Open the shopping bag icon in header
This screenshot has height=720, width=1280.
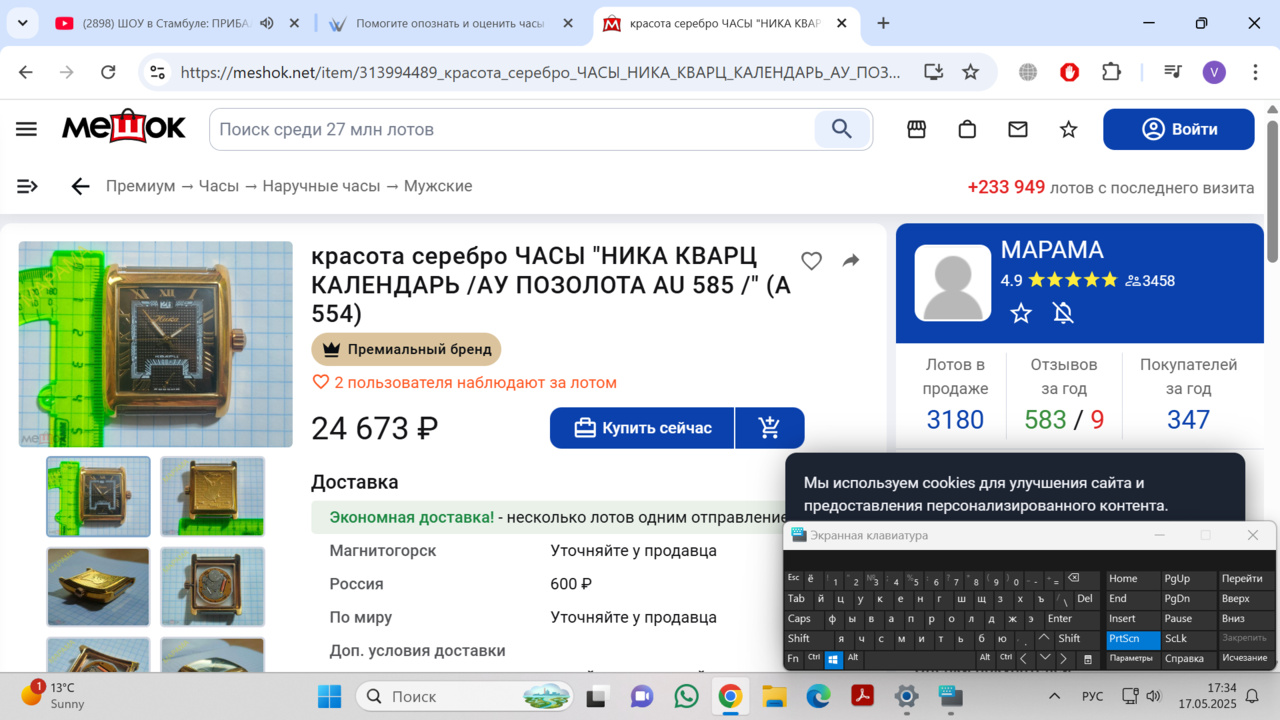[967, 129]
